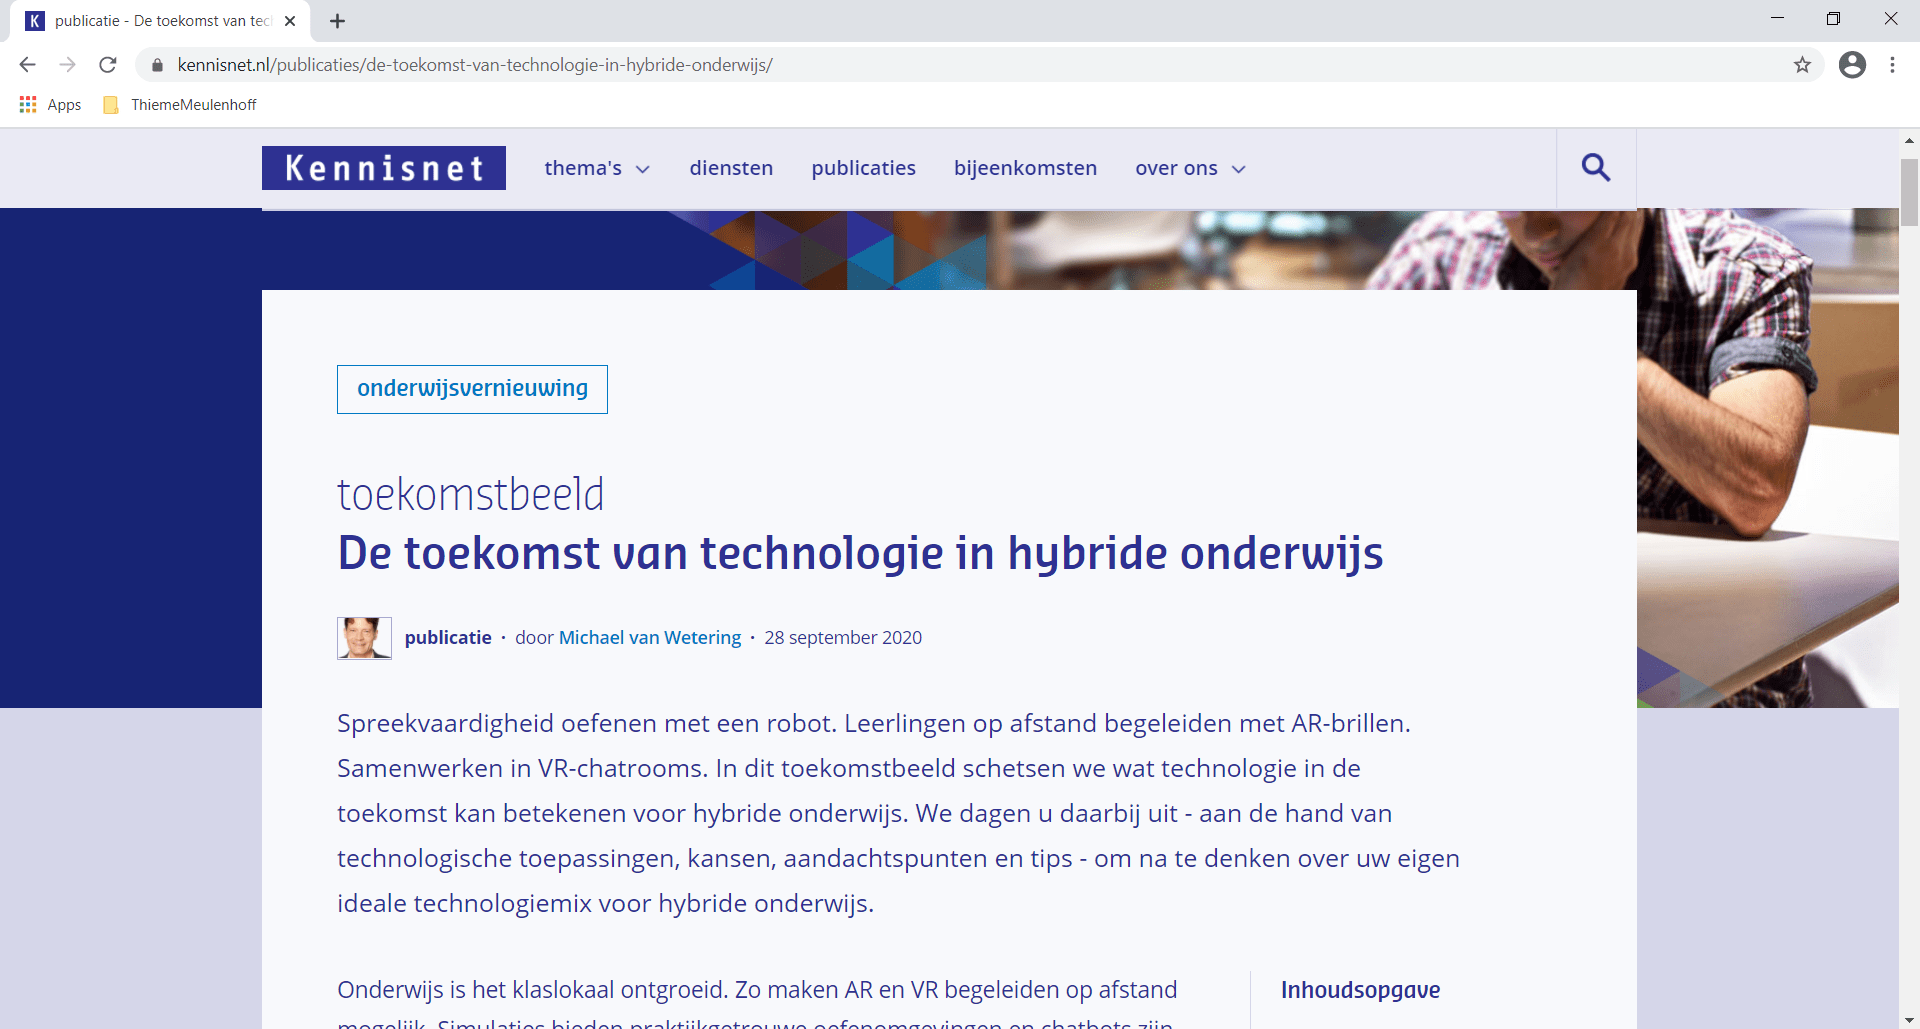Open the ThiemeMeulenhoff bookmark folder
Image resolution: width=1920 pixels, height=1029 pixels.
click(181, 105)
